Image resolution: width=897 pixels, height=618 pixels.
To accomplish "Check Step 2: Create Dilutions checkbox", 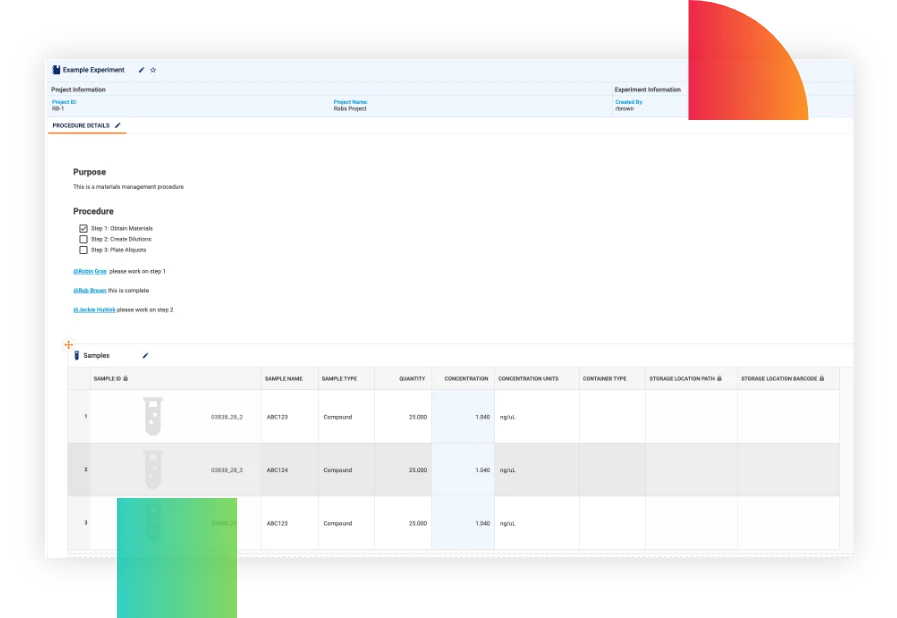I will pos(84,239).
